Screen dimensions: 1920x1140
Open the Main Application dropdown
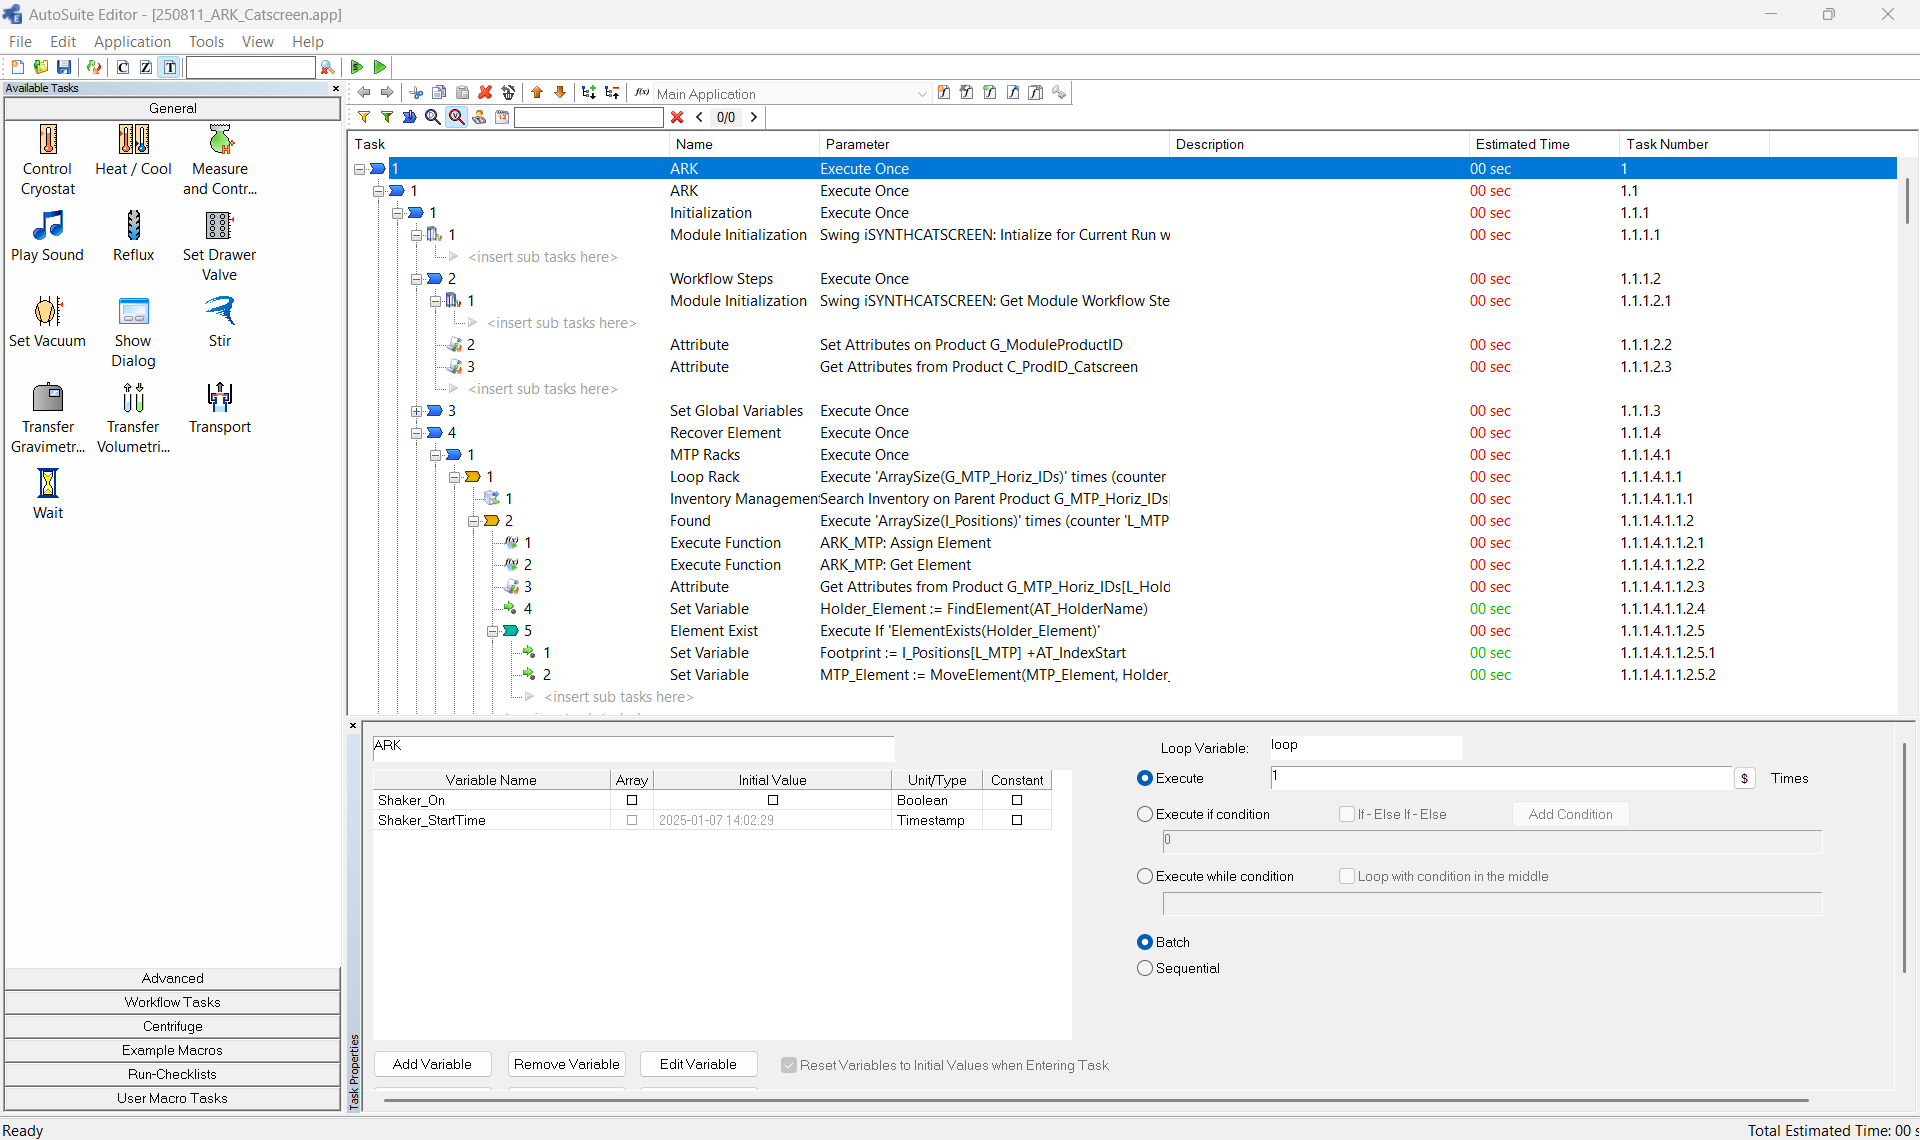point(922,94)
